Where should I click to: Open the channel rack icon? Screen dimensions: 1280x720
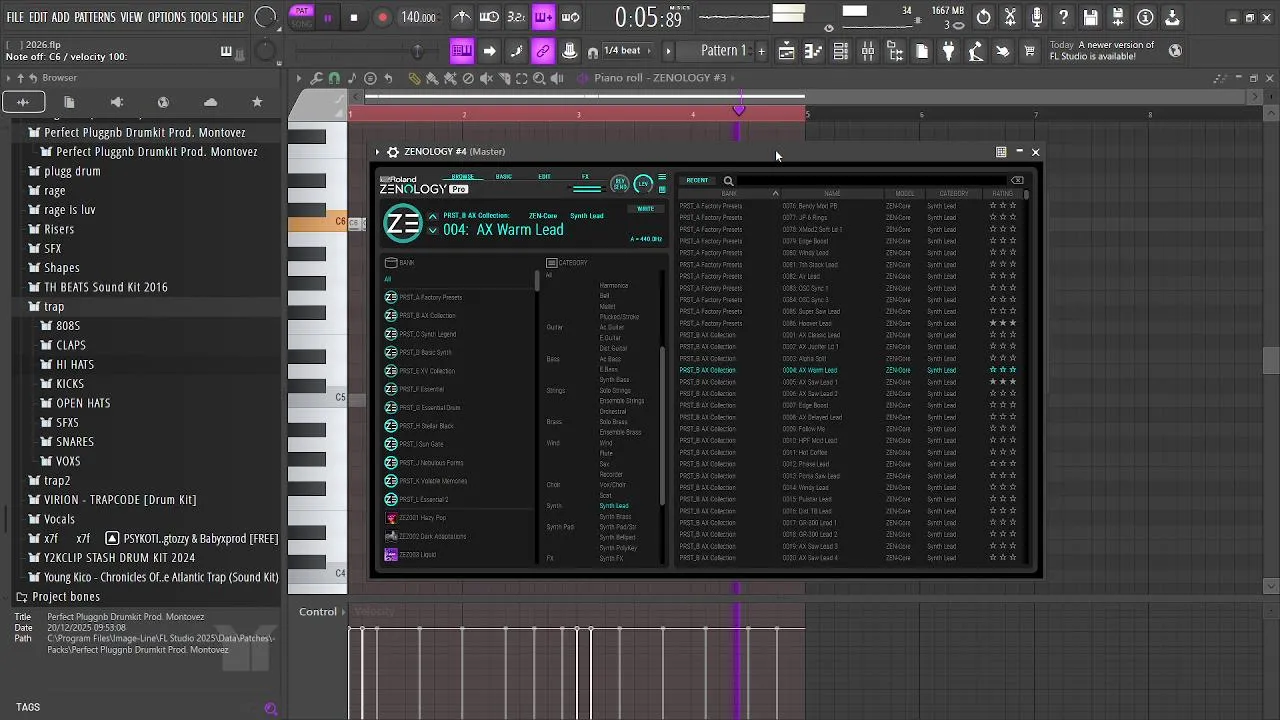point(840,50)
